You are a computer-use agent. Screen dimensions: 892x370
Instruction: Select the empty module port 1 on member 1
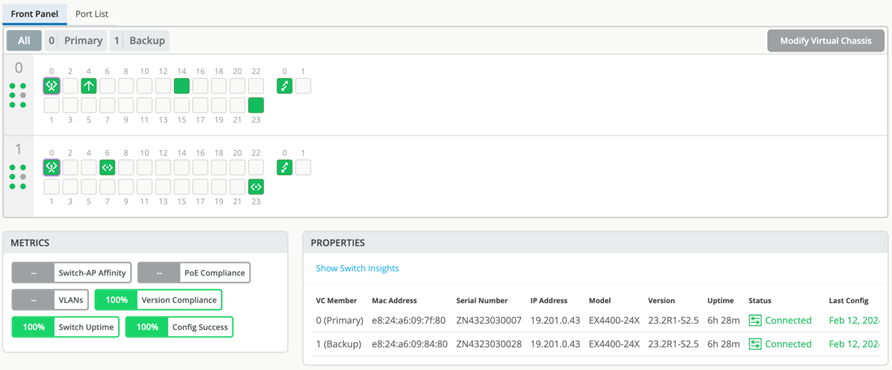[x=303, y=167]
